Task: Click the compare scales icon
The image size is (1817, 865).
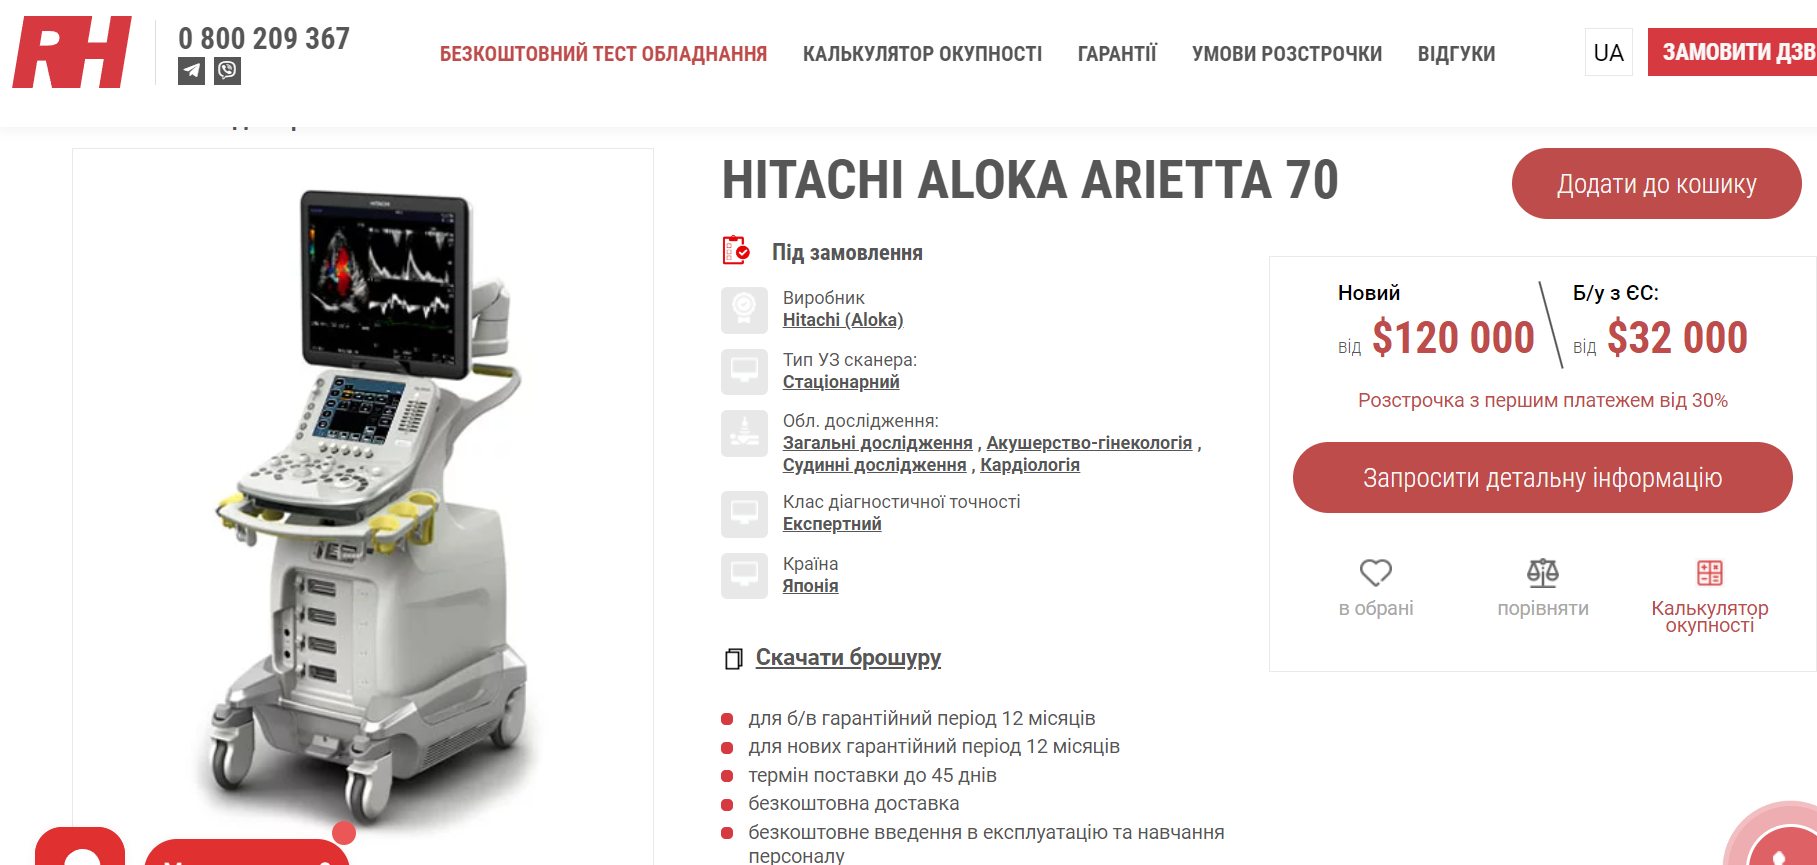Action: click(x=1543, y=573)
